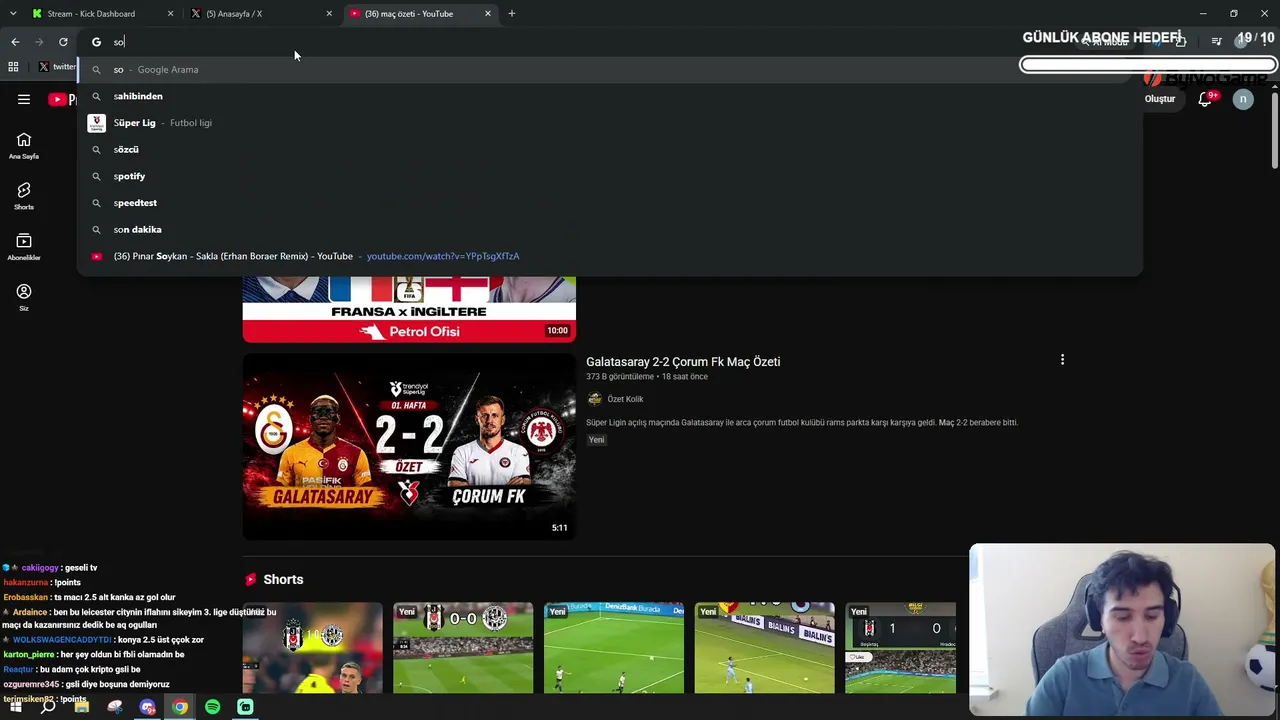Open Pınar Soykan - Sakla YouTube suggestion
1280x720 pixels.
610,256
